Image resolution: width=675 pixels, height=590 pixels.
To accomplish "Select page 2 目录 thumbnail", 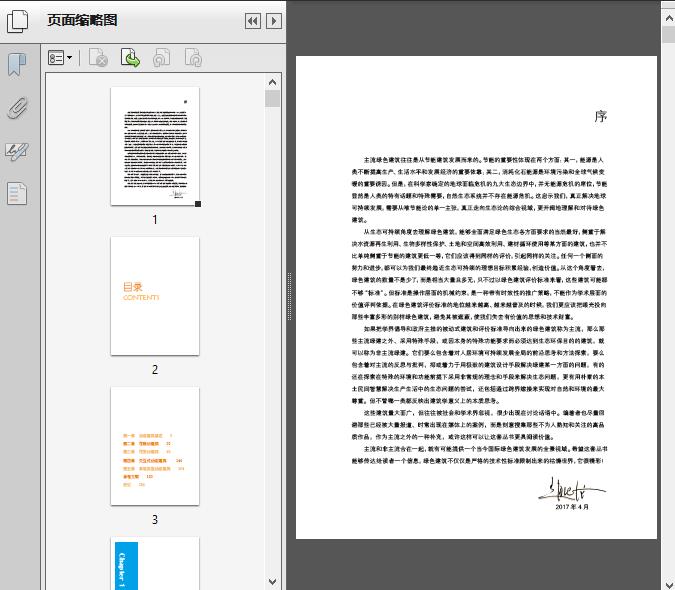I will coord(155,296).
